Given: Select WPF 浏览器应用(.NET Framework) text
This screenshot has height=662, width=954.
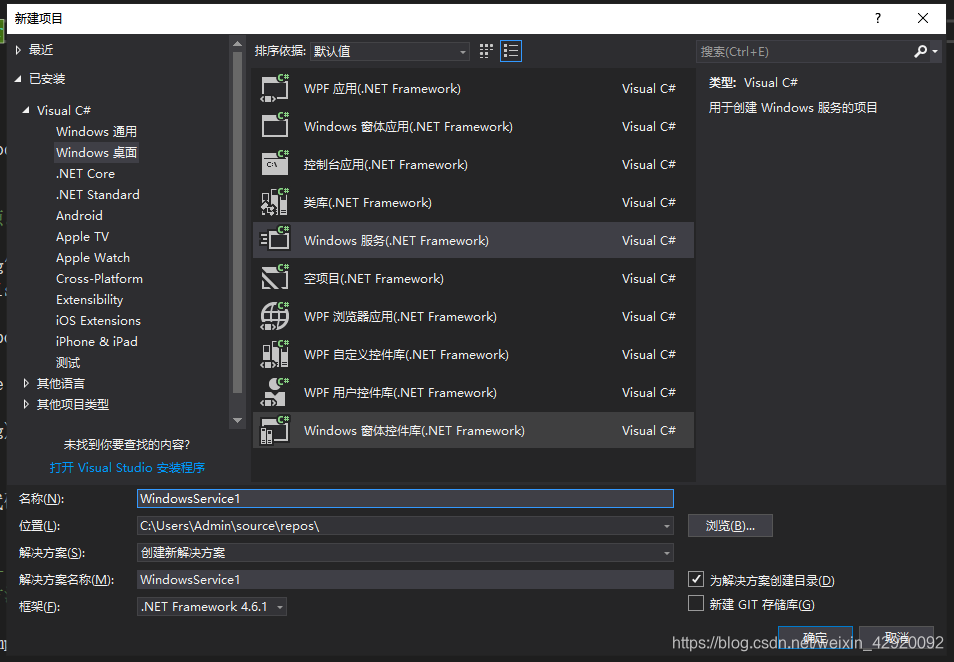Looking at the screenshot, I should [x=400, y=316].
